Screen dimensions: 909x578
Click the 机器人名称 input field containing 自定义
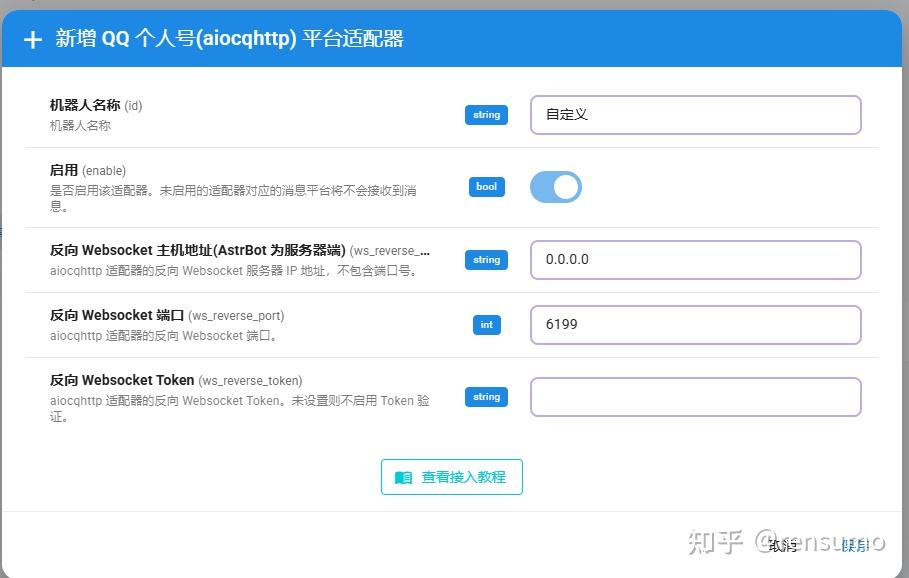(696, 115)
